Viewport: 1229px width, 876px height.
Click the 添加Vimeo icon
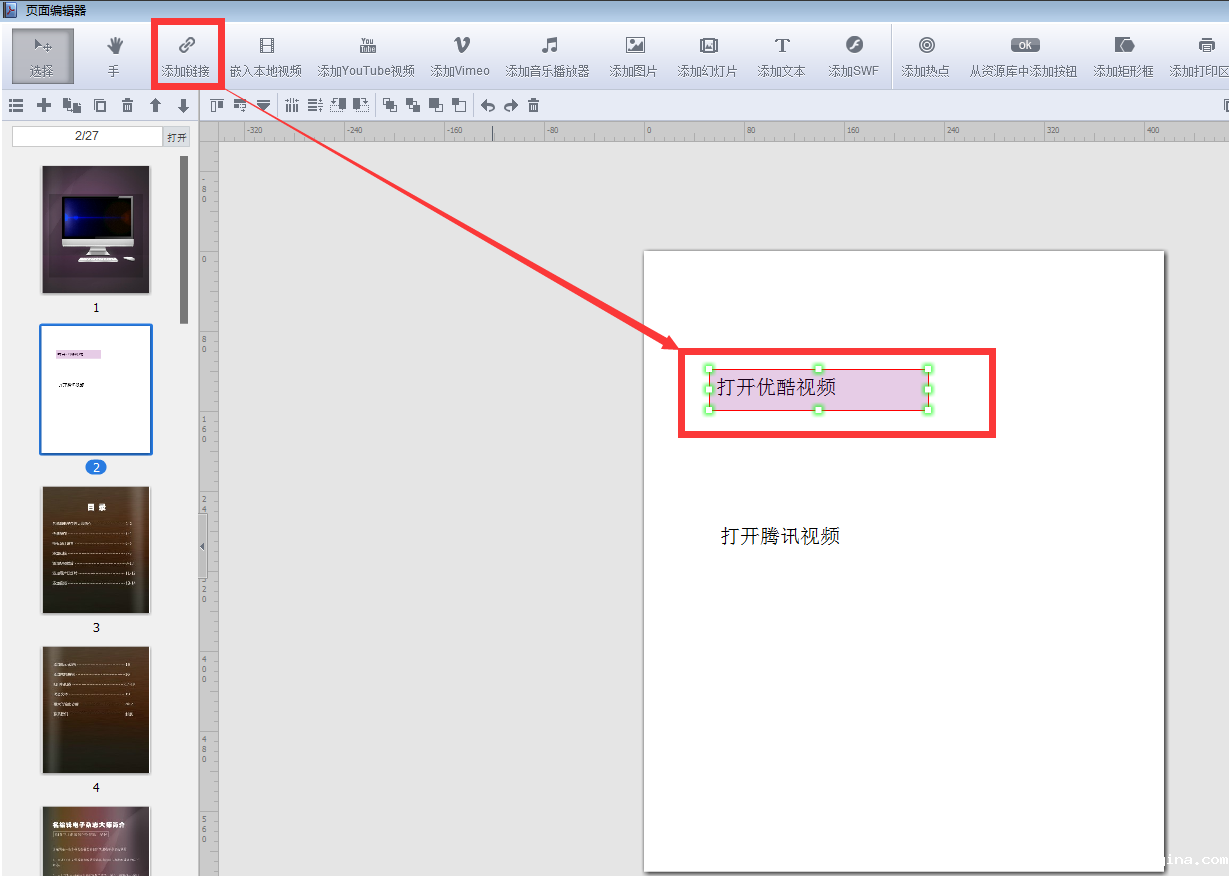point(460,56)
